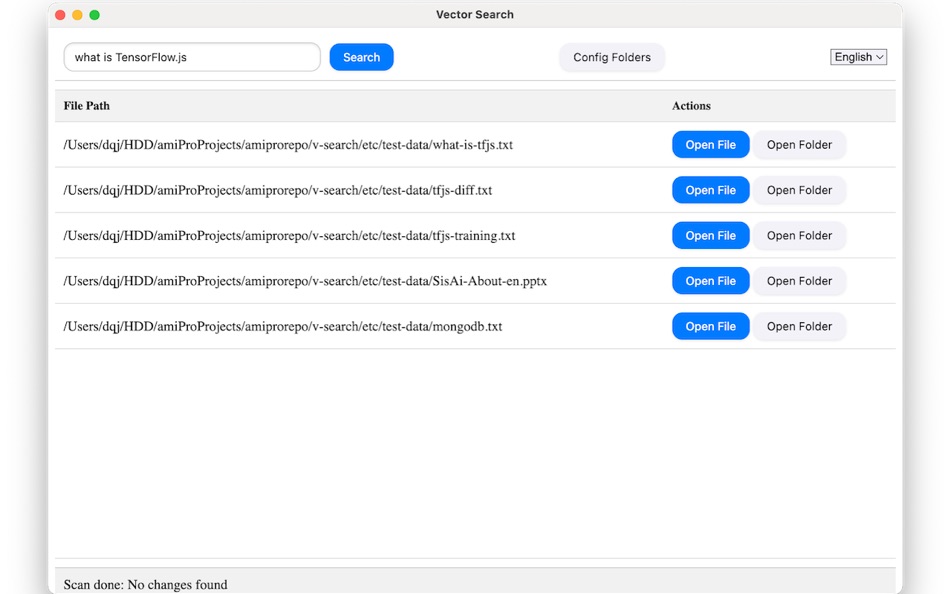Click the Actions column header
The width and height of the screenshot is (950, 594).
691,105
